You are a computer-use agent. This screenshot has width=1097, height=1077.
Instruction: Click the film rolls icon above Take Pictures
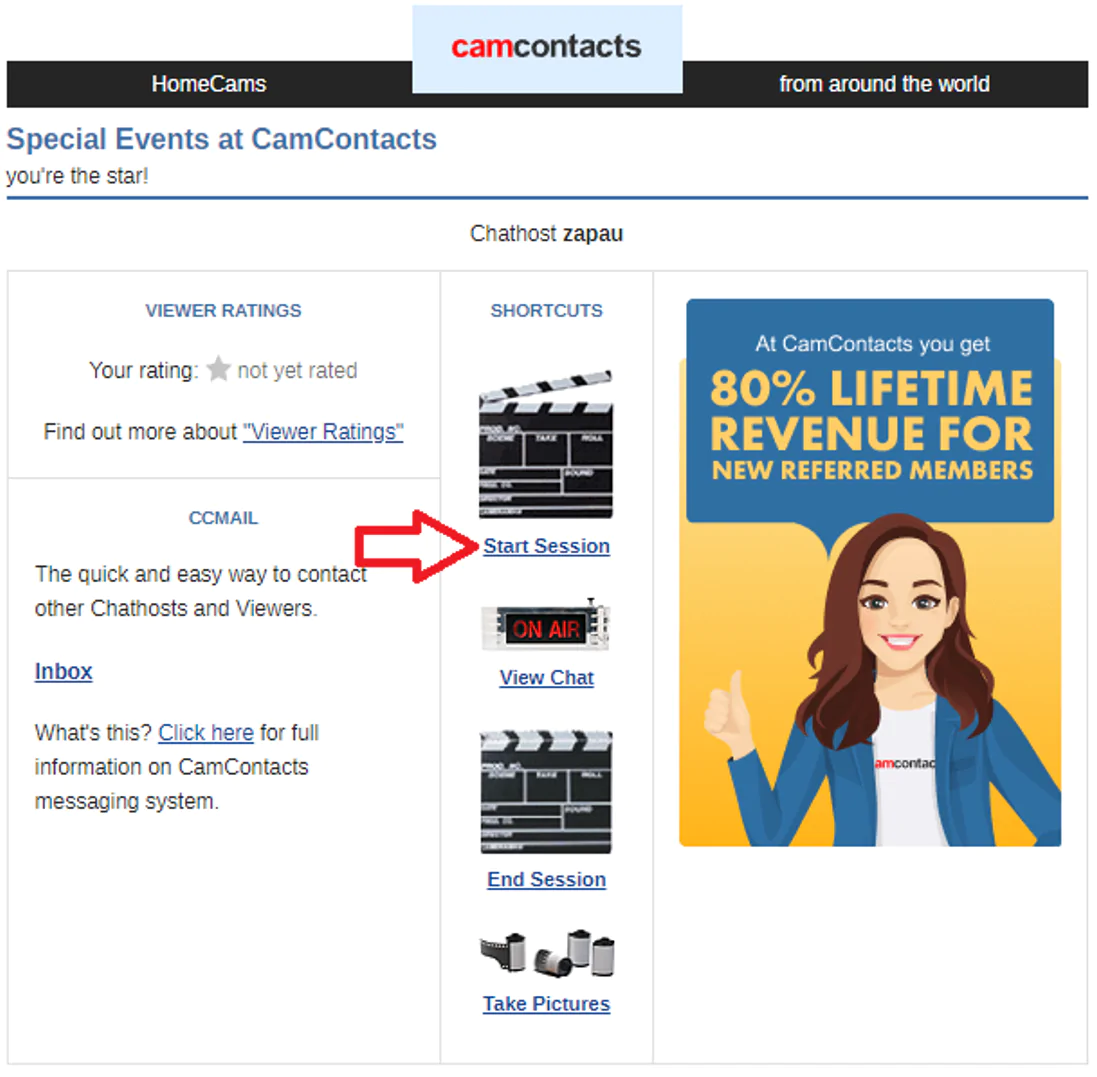(x=547, y=953)
